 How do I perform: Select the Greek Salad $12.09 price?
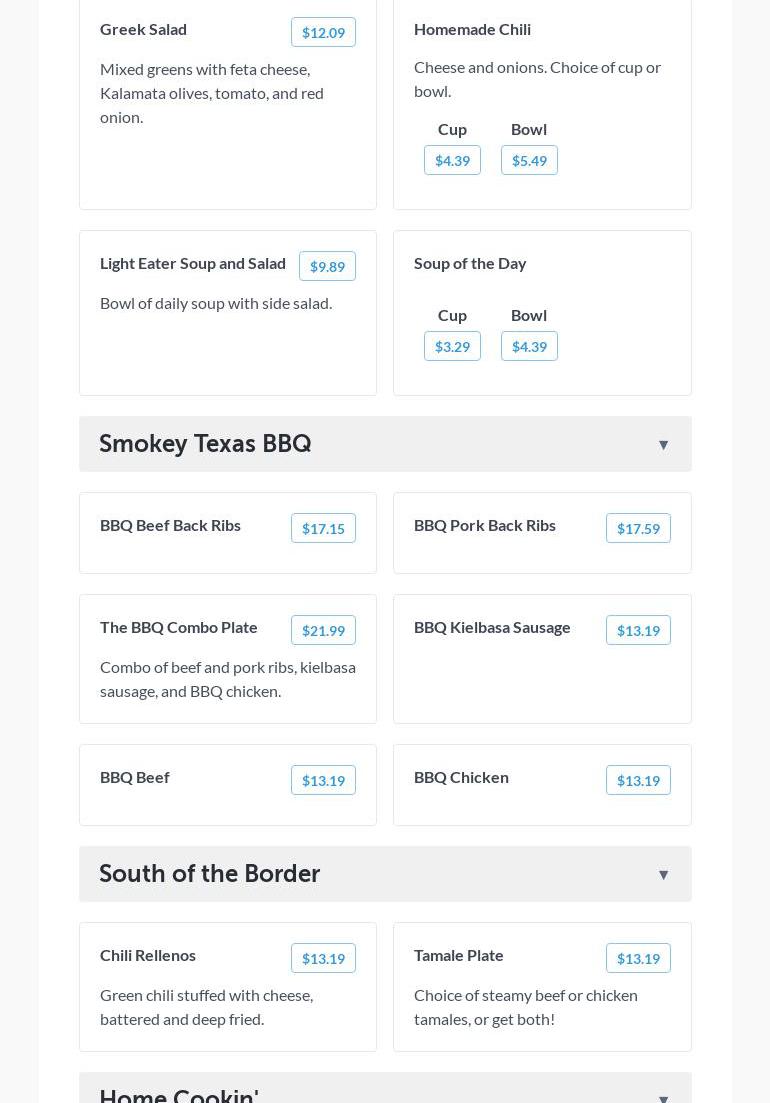coord(323,33)
